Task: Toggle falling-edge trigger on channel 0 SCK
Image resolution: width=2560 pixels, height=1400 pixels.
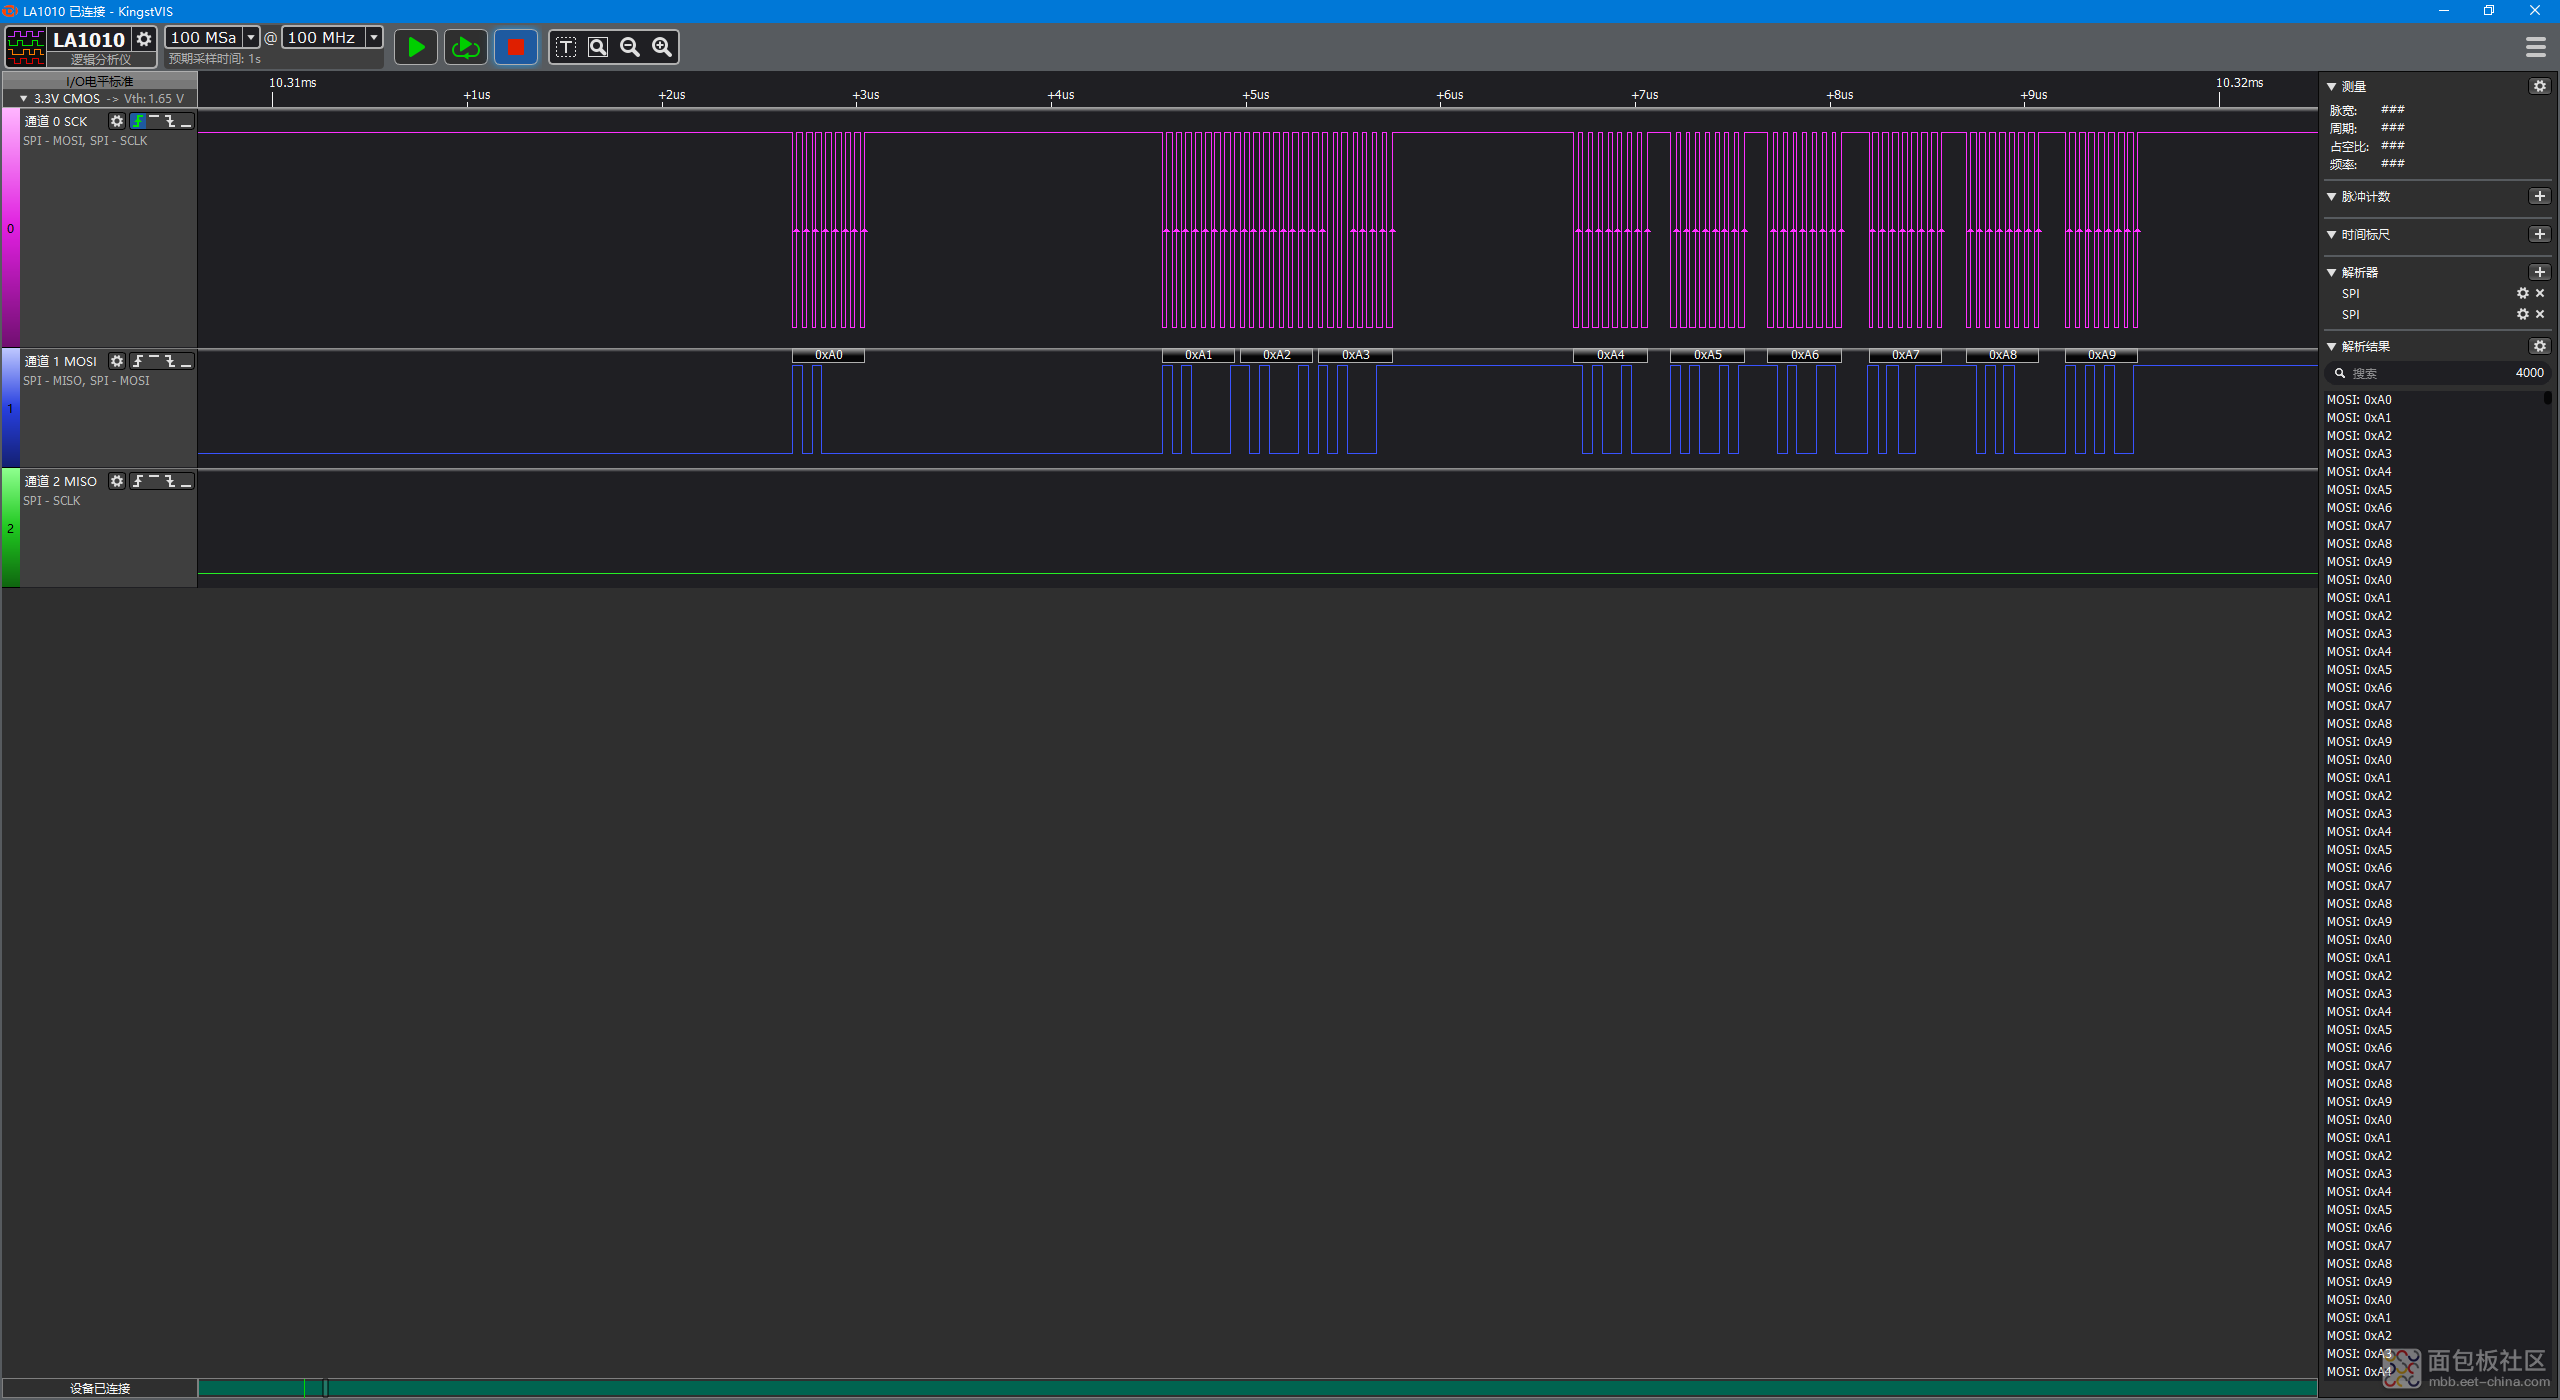Action: pos(170,121)
